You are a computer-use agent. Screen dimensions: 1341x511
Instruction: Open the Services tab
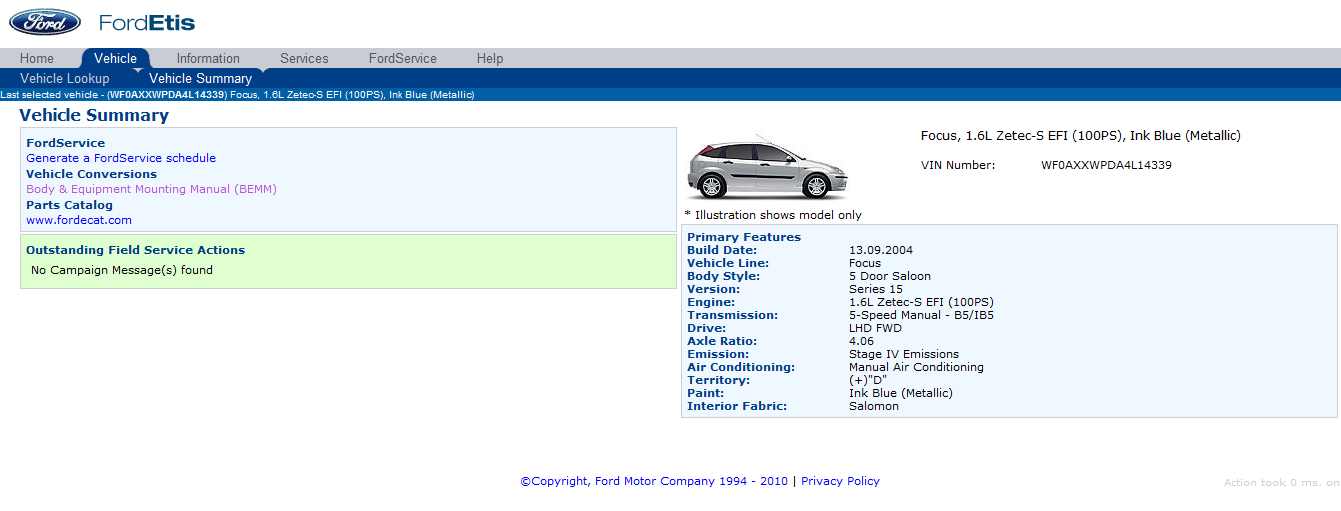tap(304, 59)
